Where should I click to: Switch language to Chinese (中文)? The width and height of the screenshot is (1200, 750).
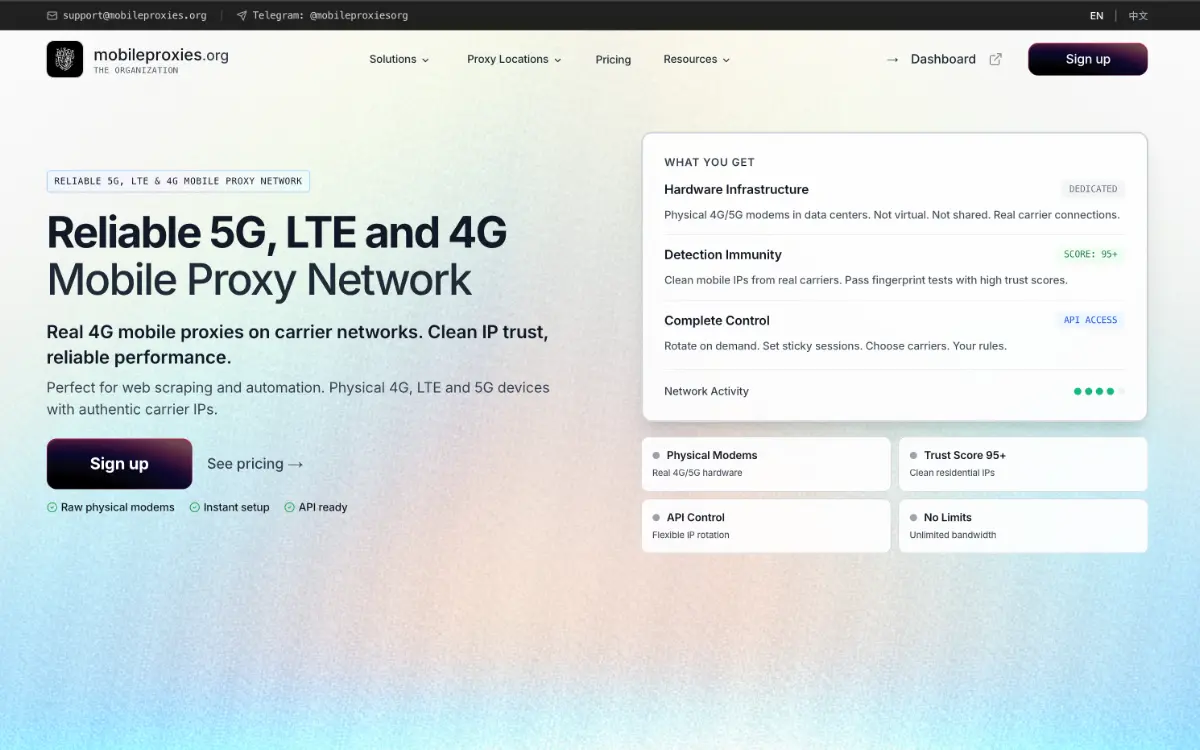1138,16
